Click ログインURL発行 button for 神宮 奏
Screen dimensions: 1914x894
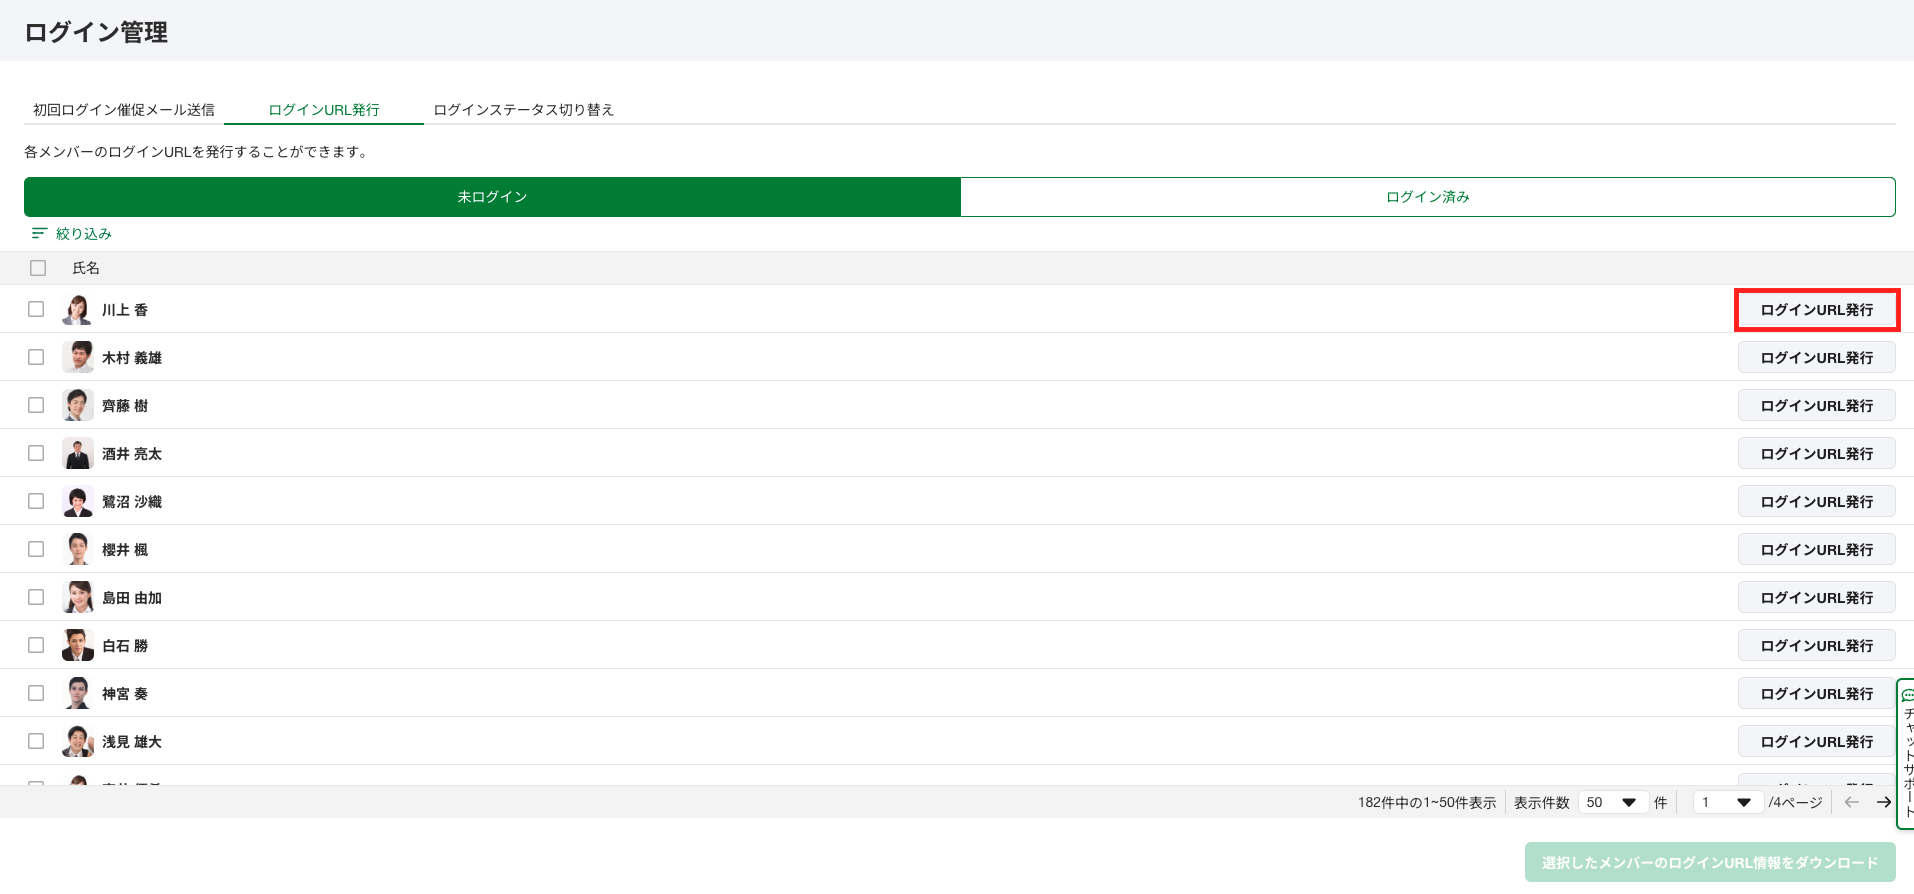click(x=1816, y=694)
